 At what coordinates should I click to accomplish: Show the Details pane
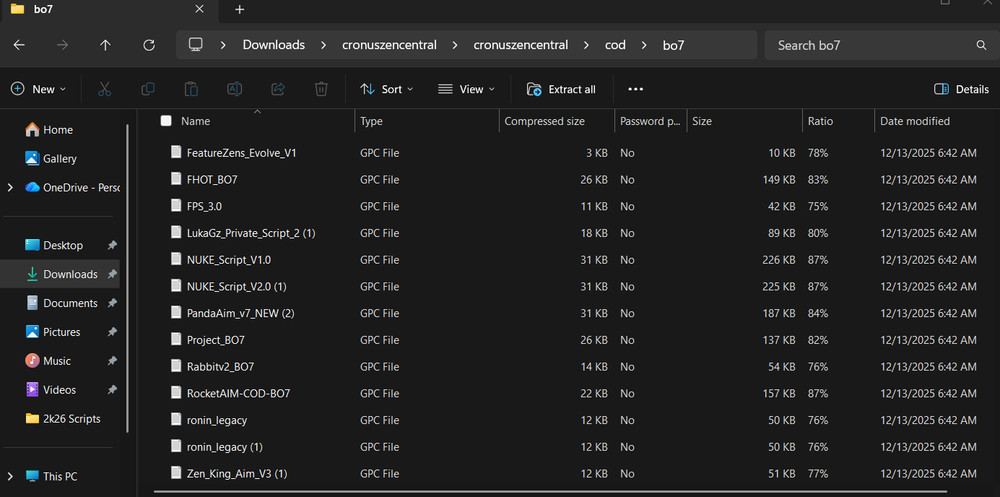(961, 89)
